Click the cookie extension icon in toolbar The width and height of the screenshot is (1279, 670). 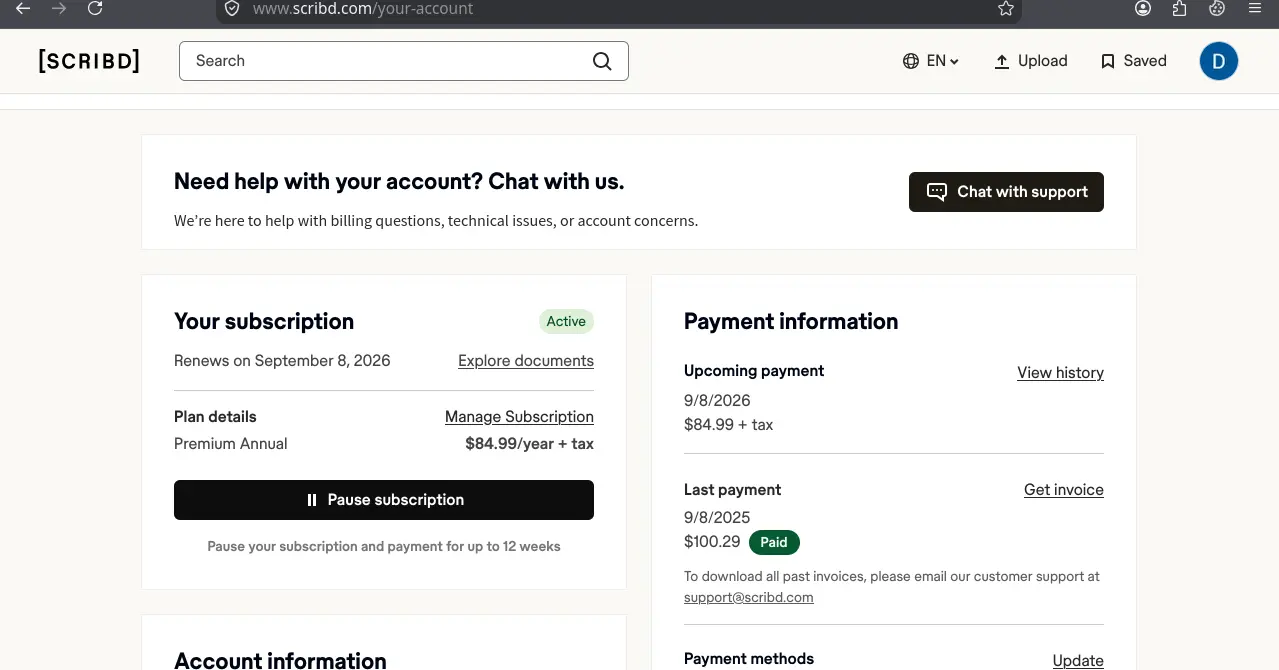click(x=1217, y=8)
